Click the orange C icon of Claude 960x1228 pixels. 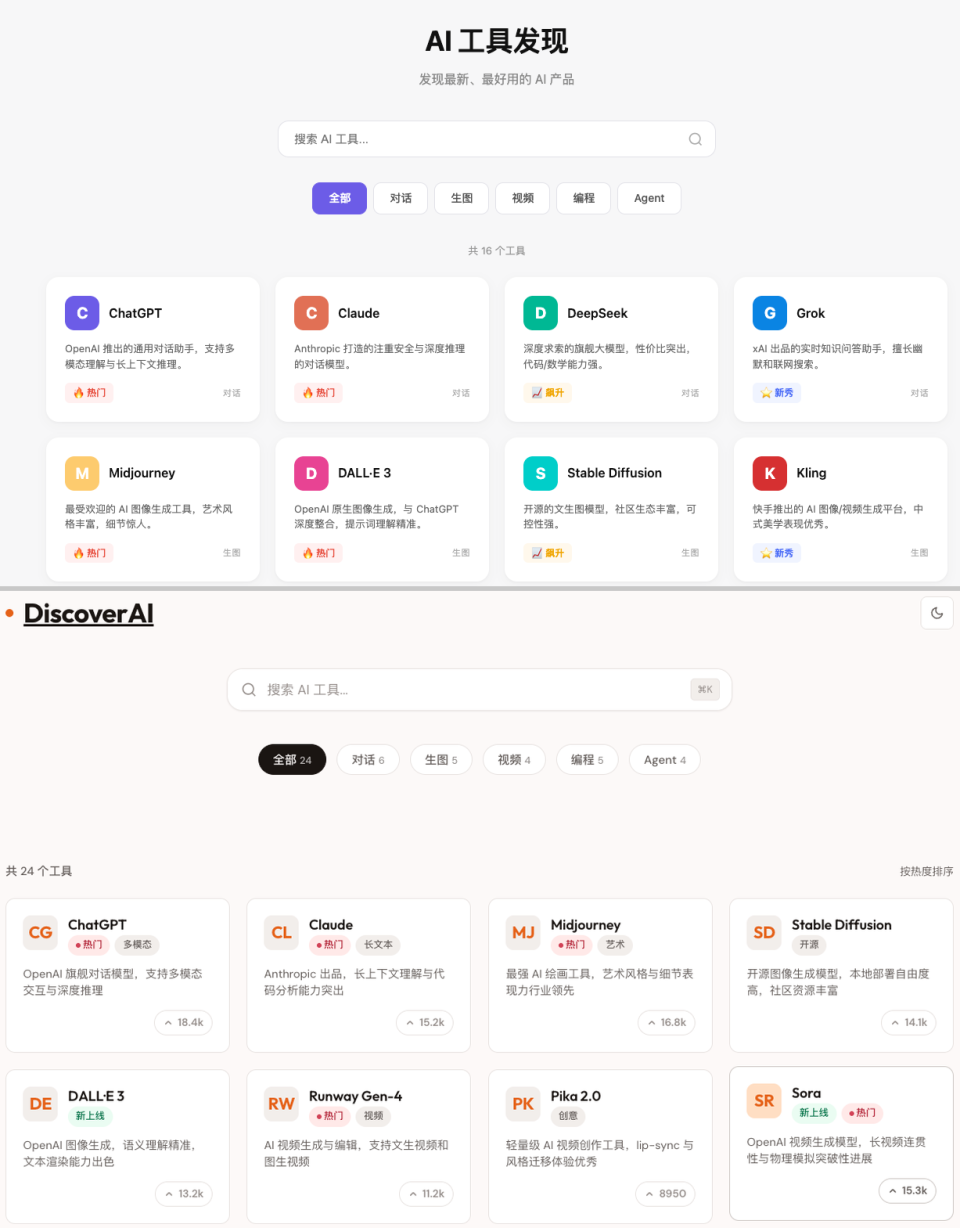(x=311, y=313)
